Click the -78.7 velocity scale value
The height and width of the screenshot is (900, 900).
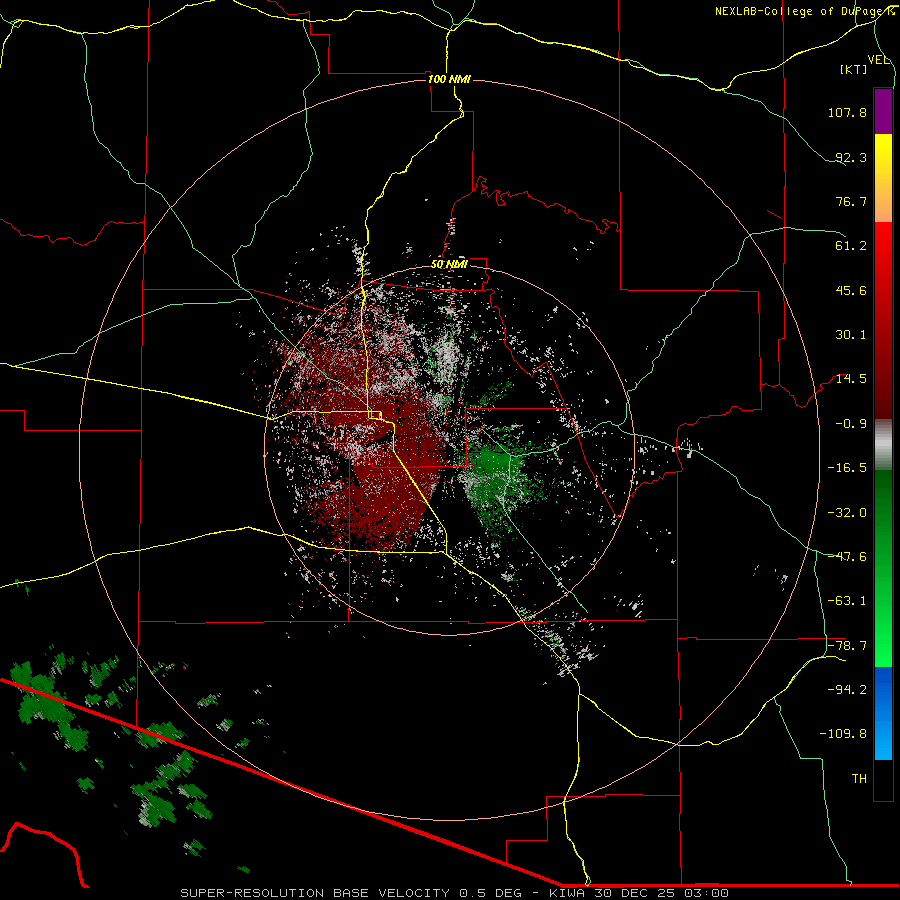tap(847, 646)
